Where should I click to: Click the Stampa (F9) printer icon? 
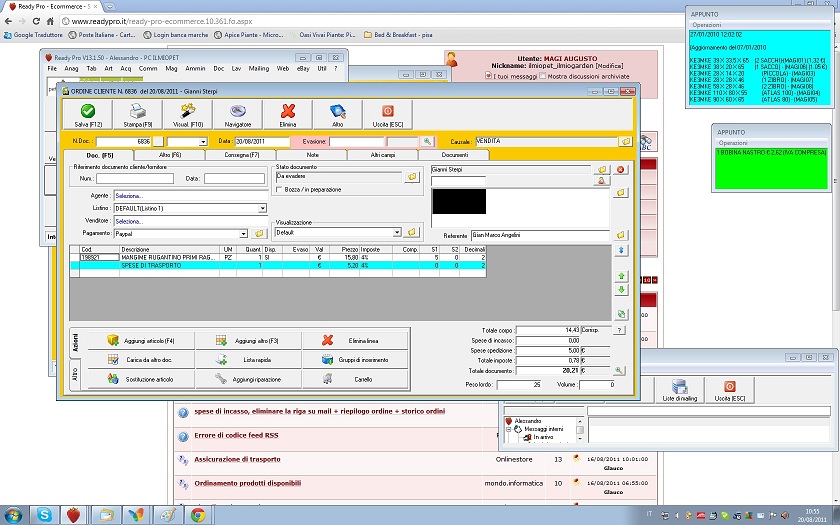click(x=138, y=111)
